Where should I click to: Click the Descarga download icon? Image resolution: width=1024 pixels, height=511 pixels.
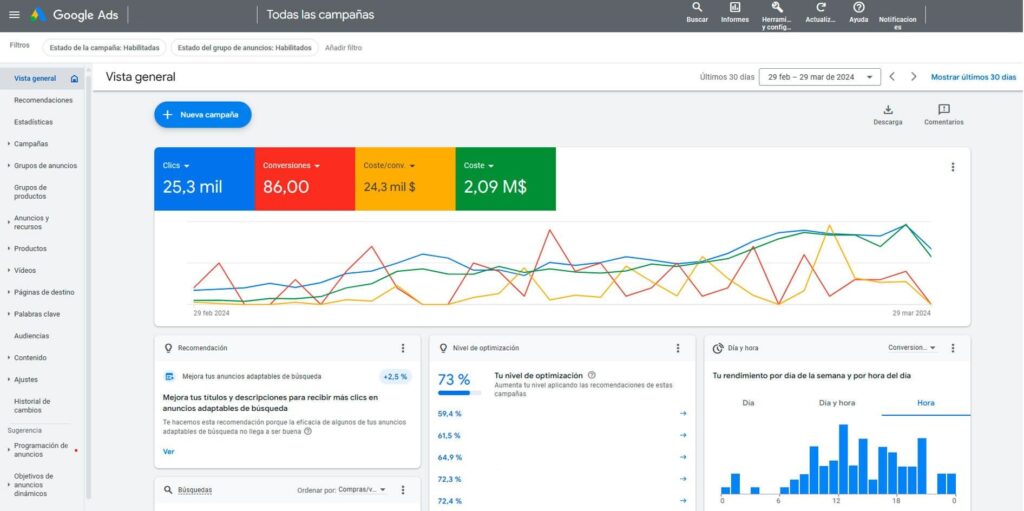click(887, 110)
